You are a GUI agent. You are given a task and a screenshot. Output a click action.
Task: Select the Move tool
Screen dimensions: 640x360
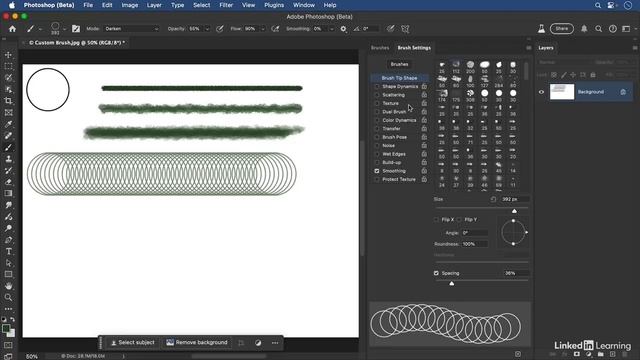8,55
